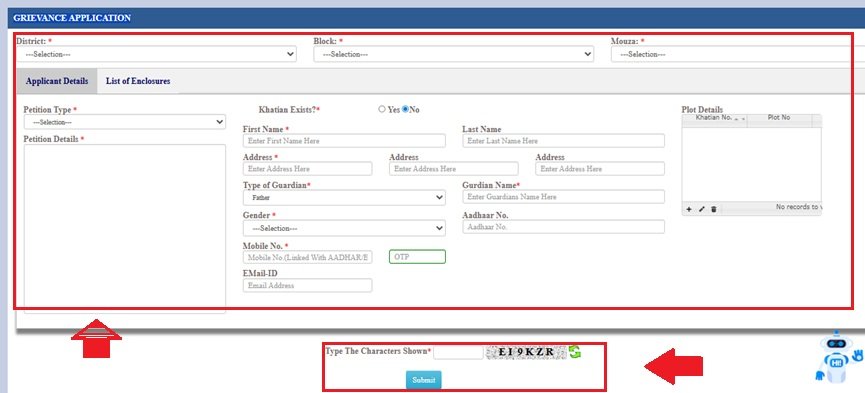The image size is (865, 393).
Task: Click the Guardian Name input field
Action: coord(563,196)
